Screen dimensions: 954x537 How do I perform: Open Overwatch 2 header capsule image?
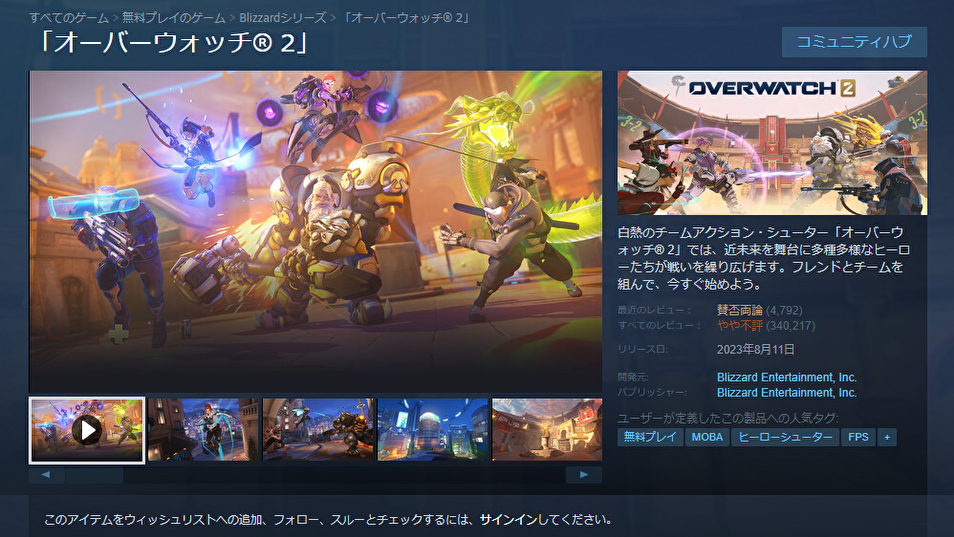[x=772, y=143]
